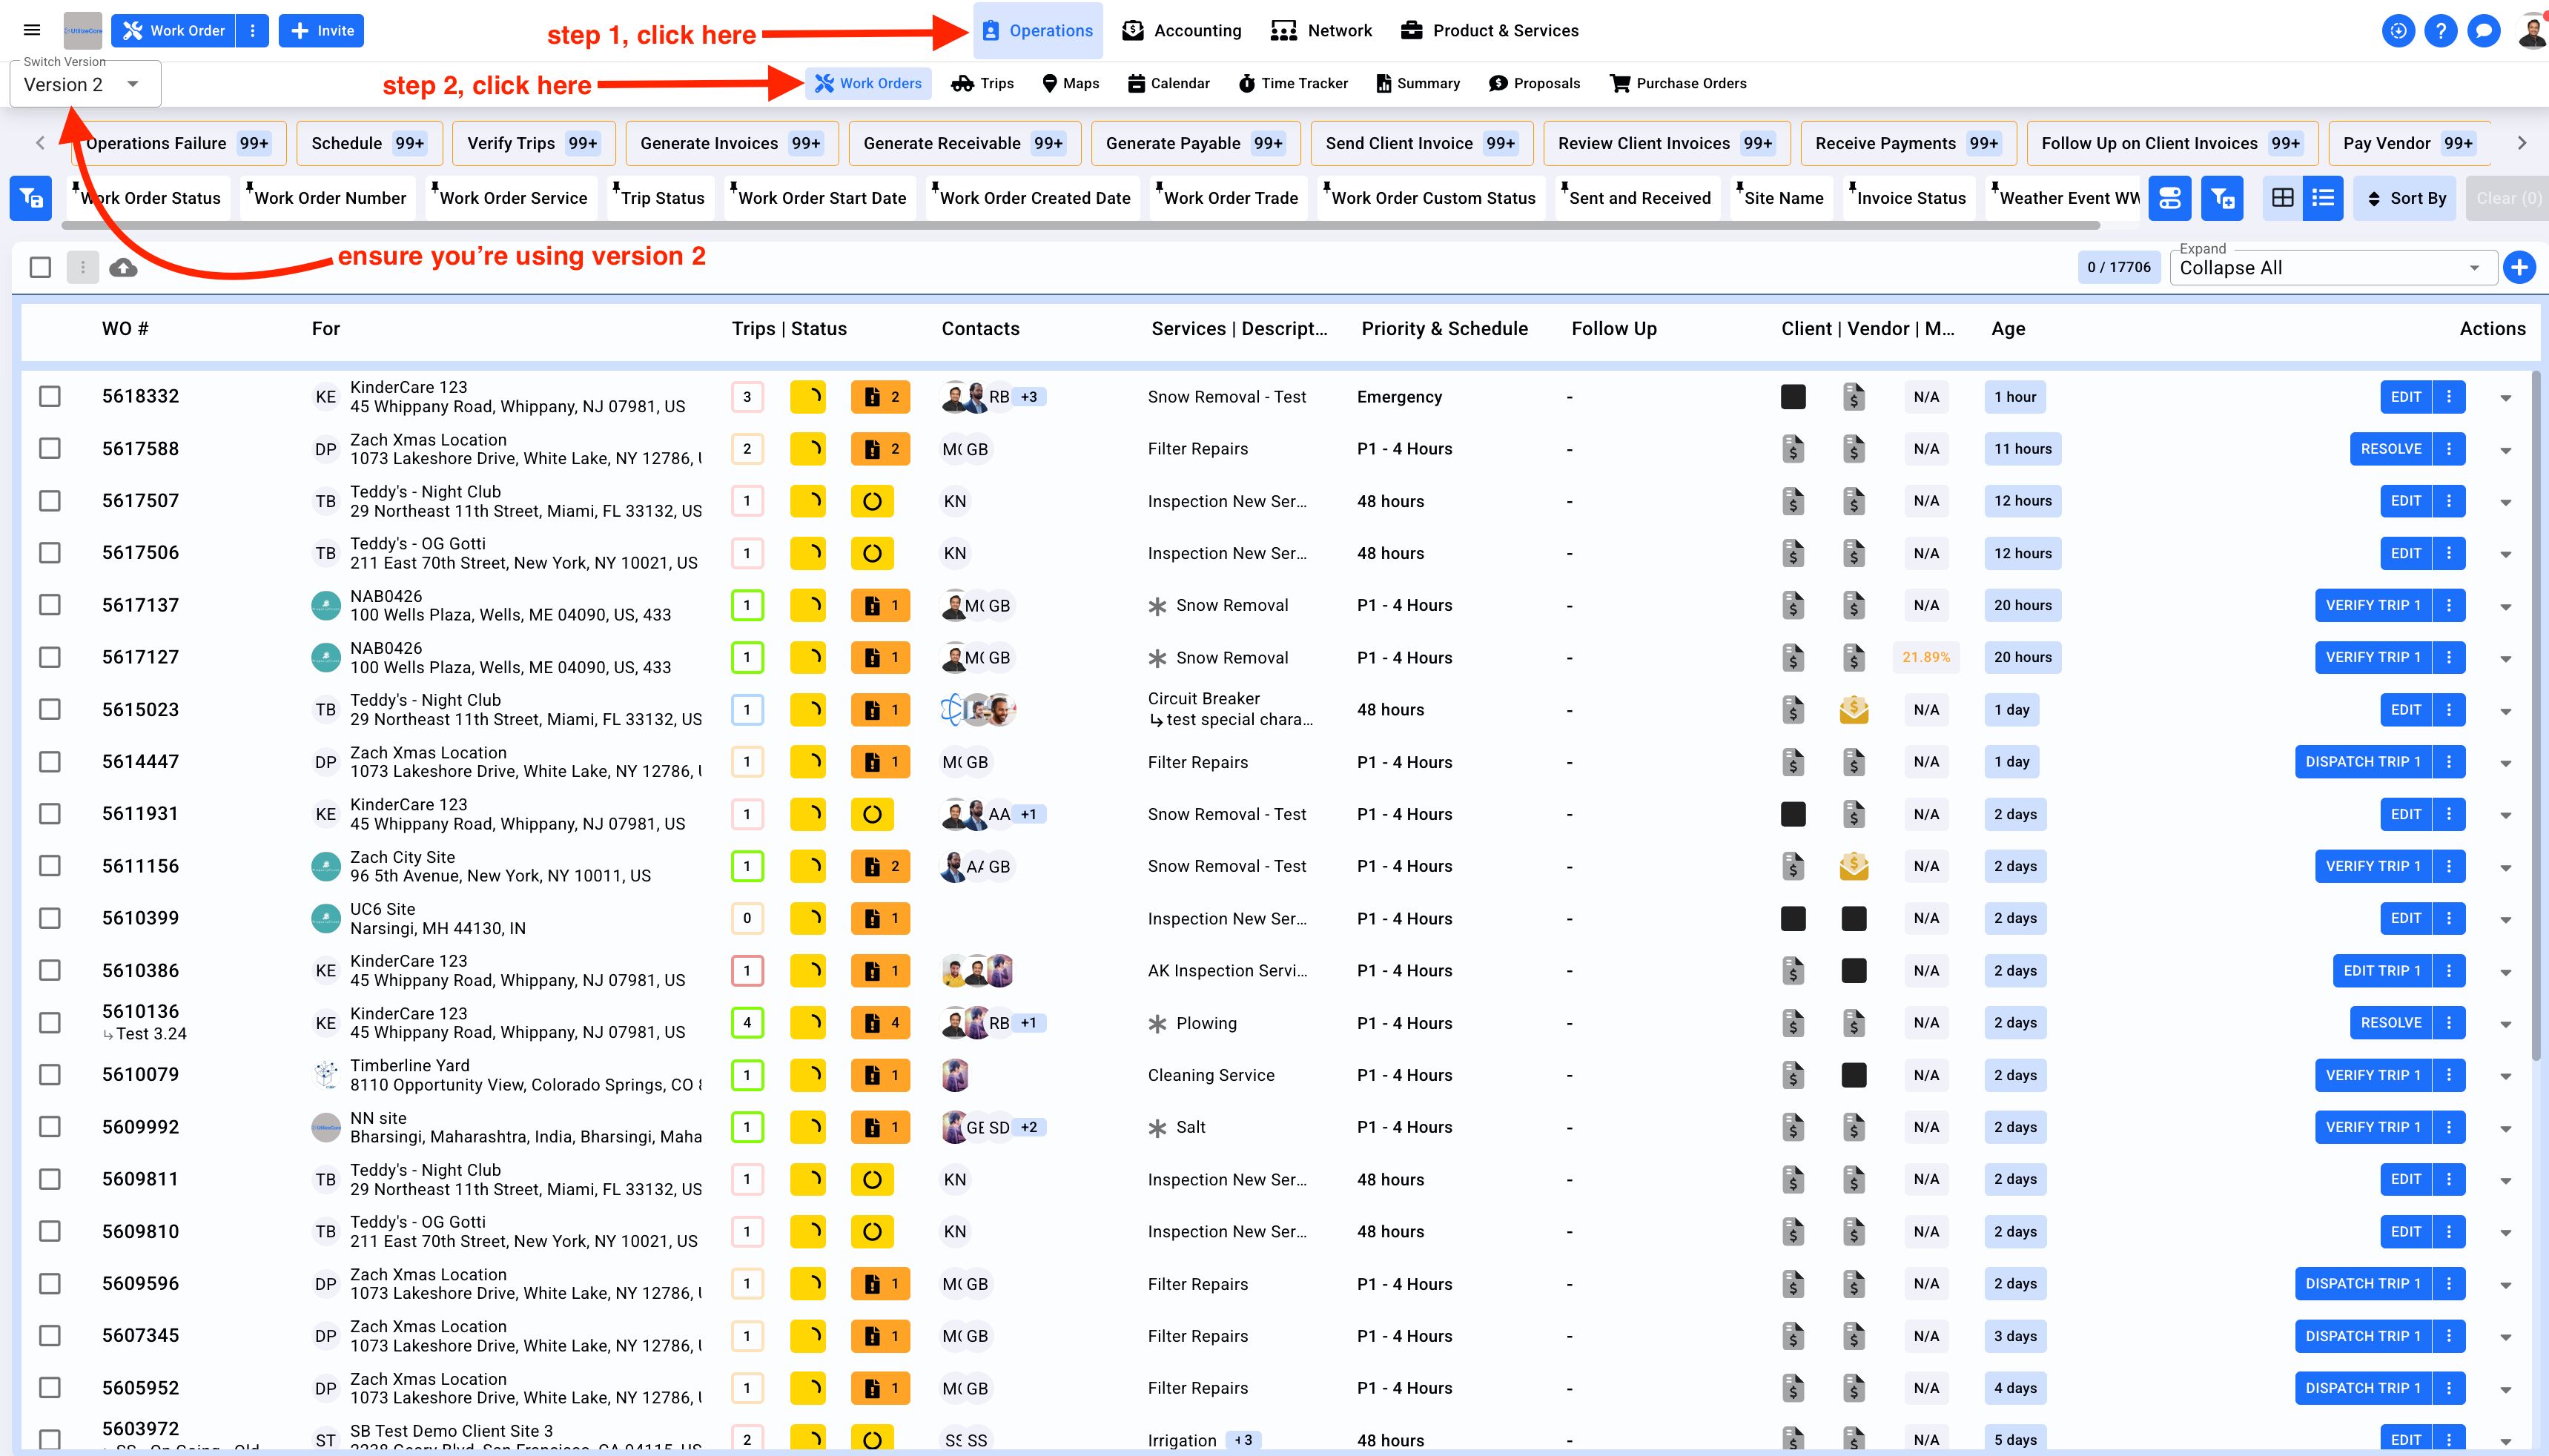
Task: Open the chat messages icon
Action: pyautogui.click(x=2483, y=31)
